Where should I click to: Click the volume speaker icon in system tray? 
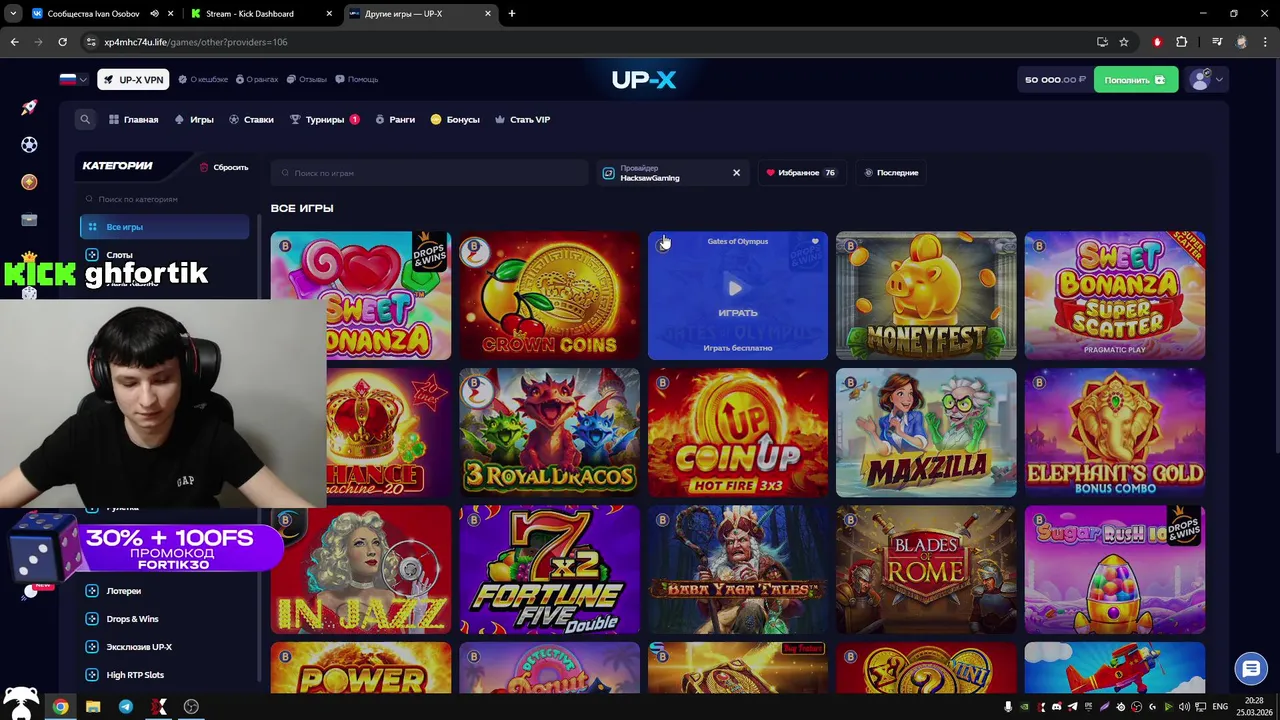[x=1184, y=707]
